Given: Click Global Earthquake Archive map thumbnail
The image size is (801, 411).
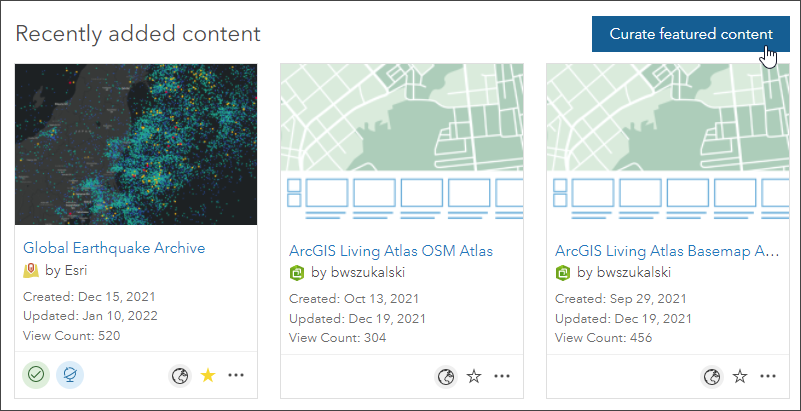Looking at the screenshot, I should 136,145.
